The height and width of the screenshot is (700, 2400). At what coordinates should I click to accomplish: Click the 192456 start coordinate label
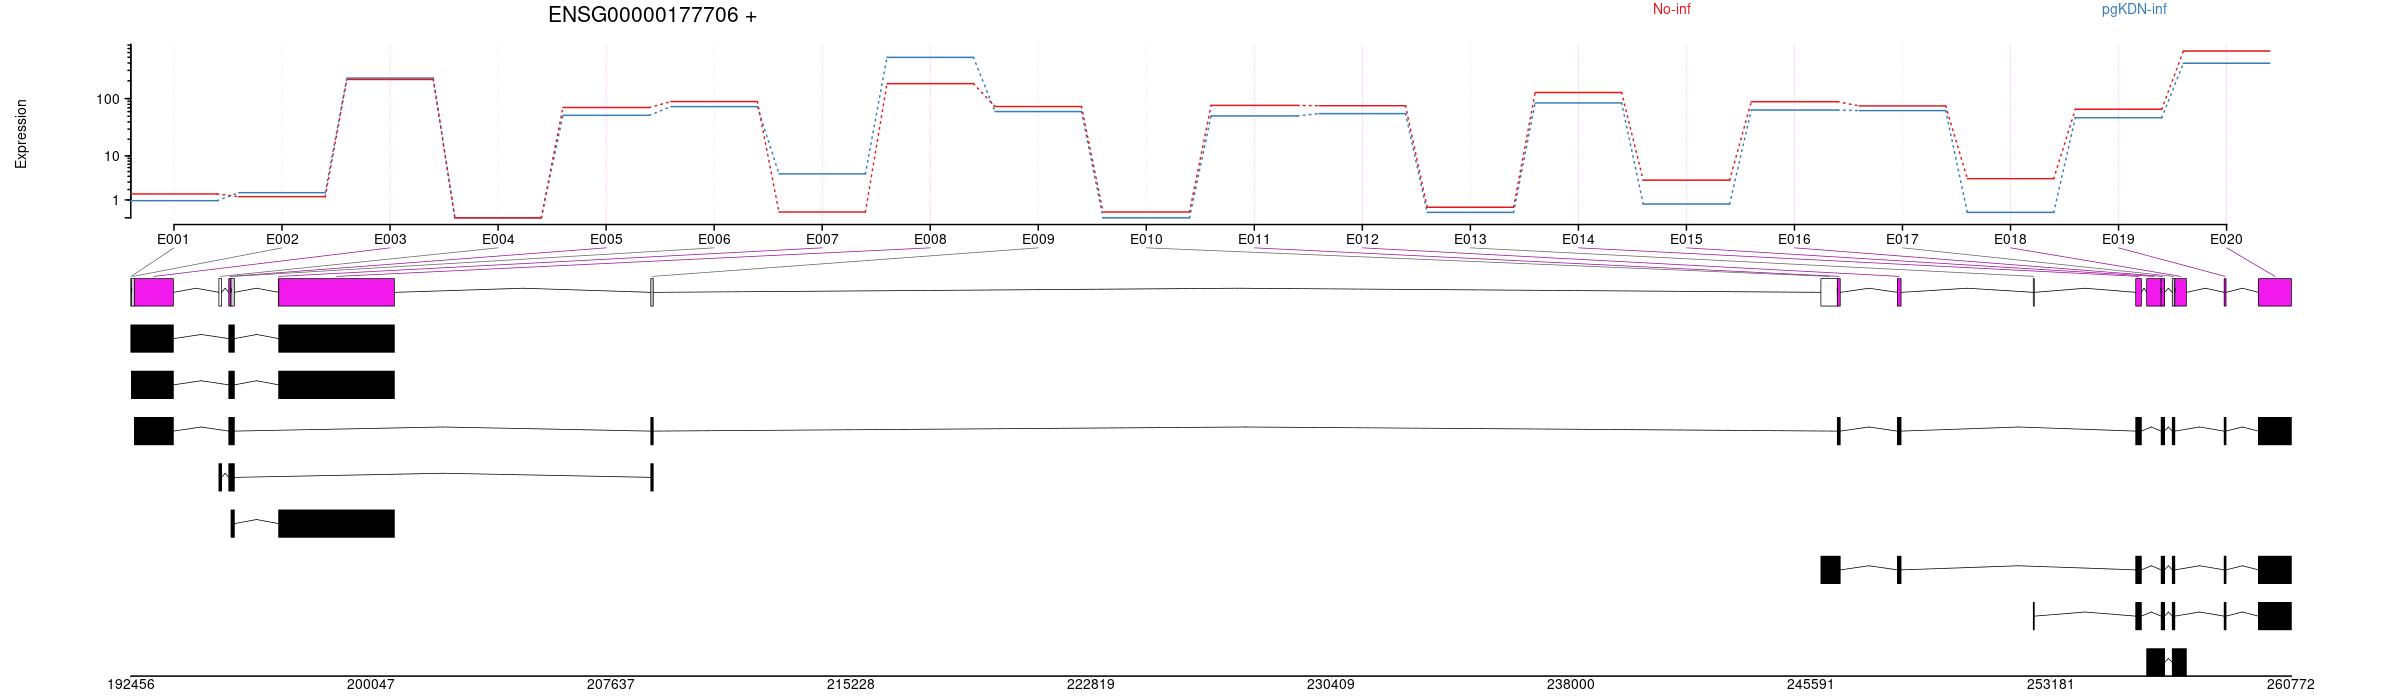pos(131,685)
